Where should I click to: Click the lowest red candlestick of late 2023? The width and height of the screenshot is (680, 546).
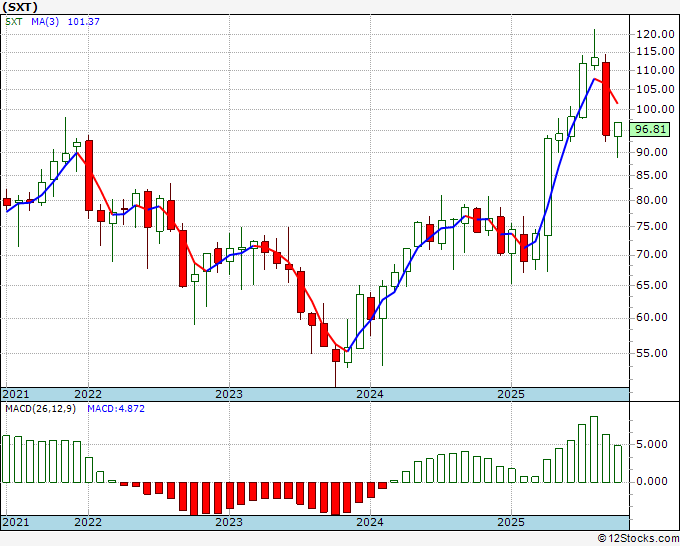(336, 355)
